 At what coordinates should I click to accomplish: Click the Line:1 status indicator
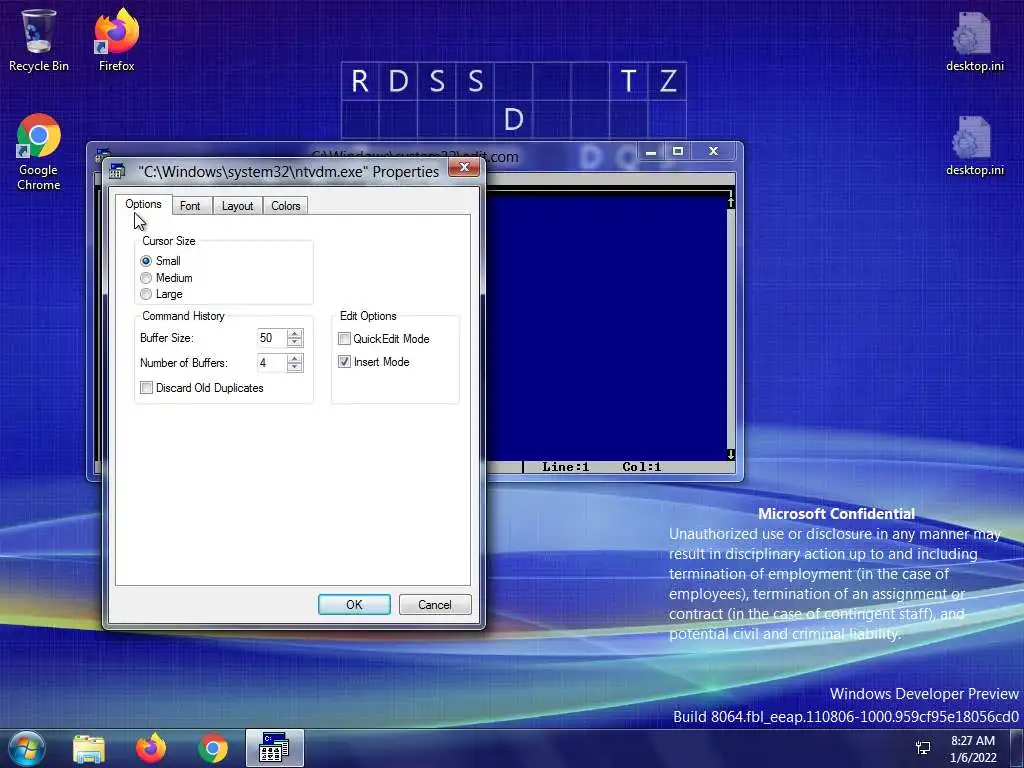(566, 467)
